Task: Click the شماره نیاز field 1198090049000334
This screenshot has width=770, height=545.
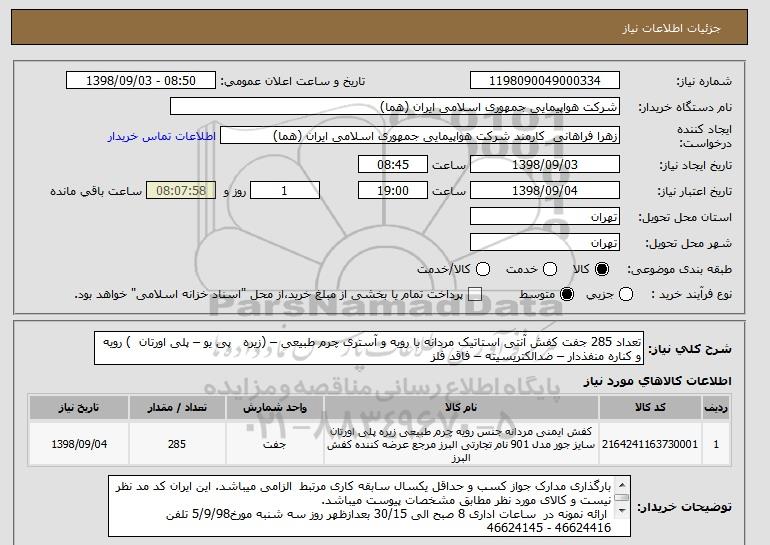Action: click(545, 81)
